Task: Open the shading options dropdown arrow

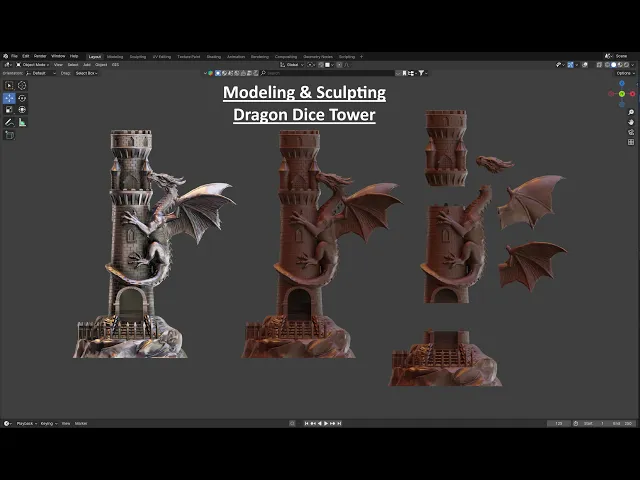Action: point(633,64)
